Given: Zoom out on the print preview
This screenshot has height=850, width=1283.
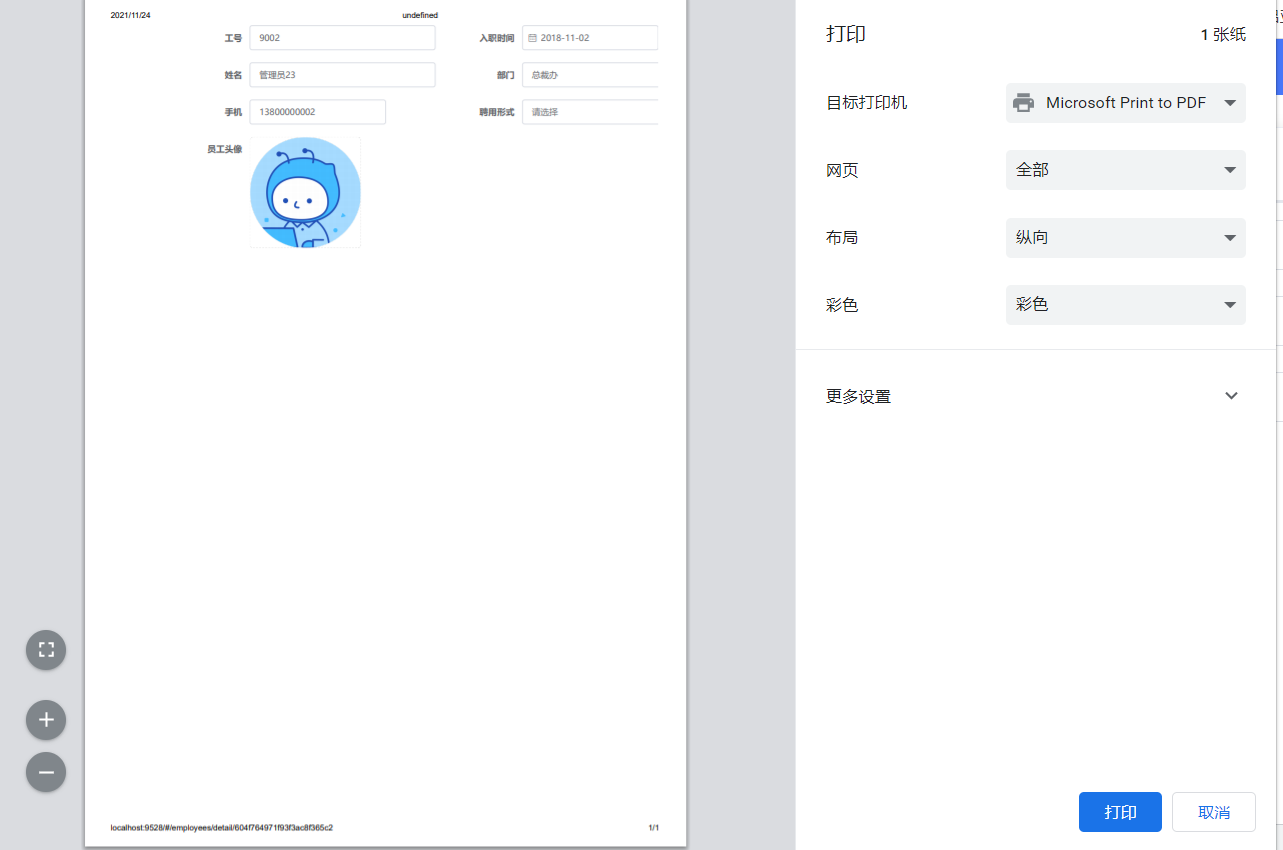Looking at the screenshot, I should tap(45, 771).
